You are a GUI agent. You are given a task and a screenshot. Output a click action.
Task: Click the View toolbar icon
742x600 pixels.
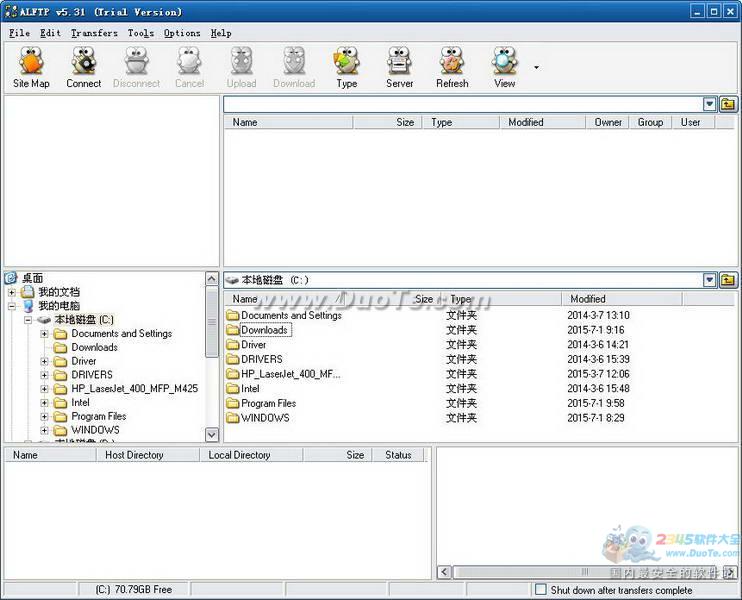tap(504, 67)
